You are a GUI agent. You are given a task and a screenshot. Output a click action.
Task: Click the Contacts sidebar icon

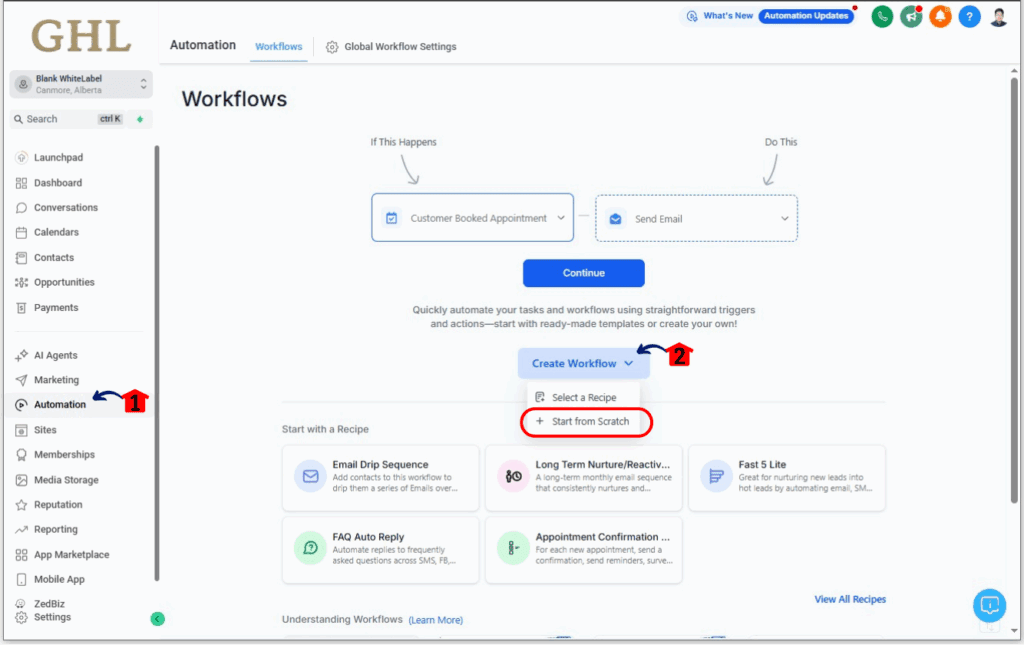click(x=22, y=258)
